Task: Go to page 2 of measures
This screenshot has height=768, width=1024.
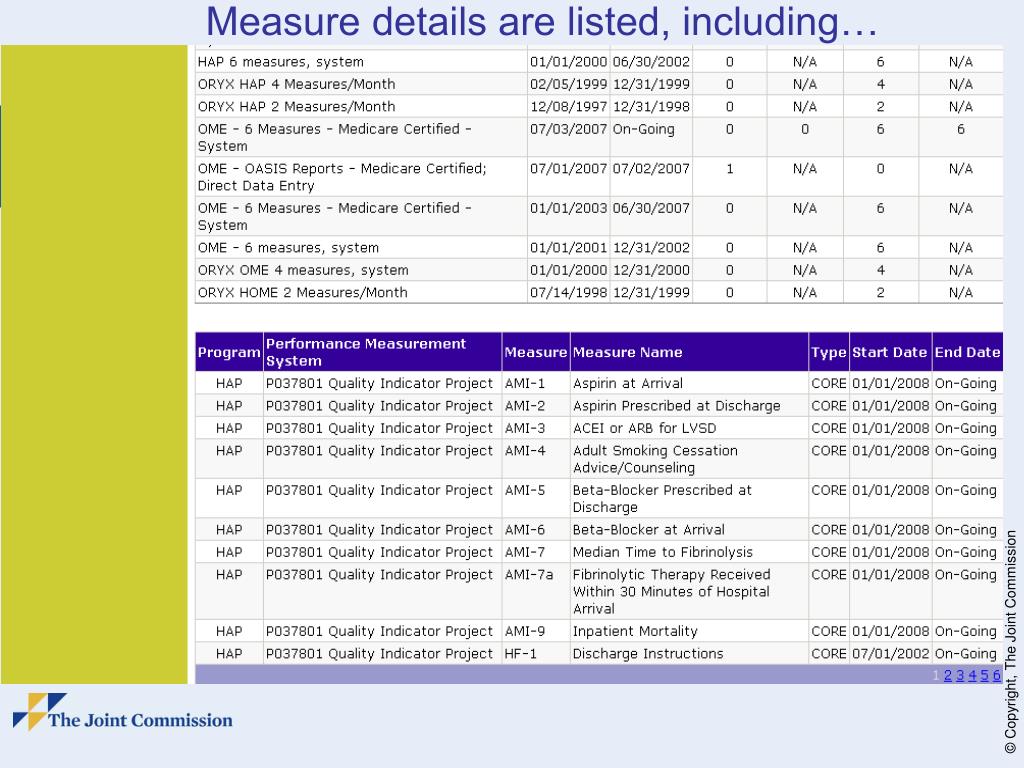Action: tap(948, 675)
